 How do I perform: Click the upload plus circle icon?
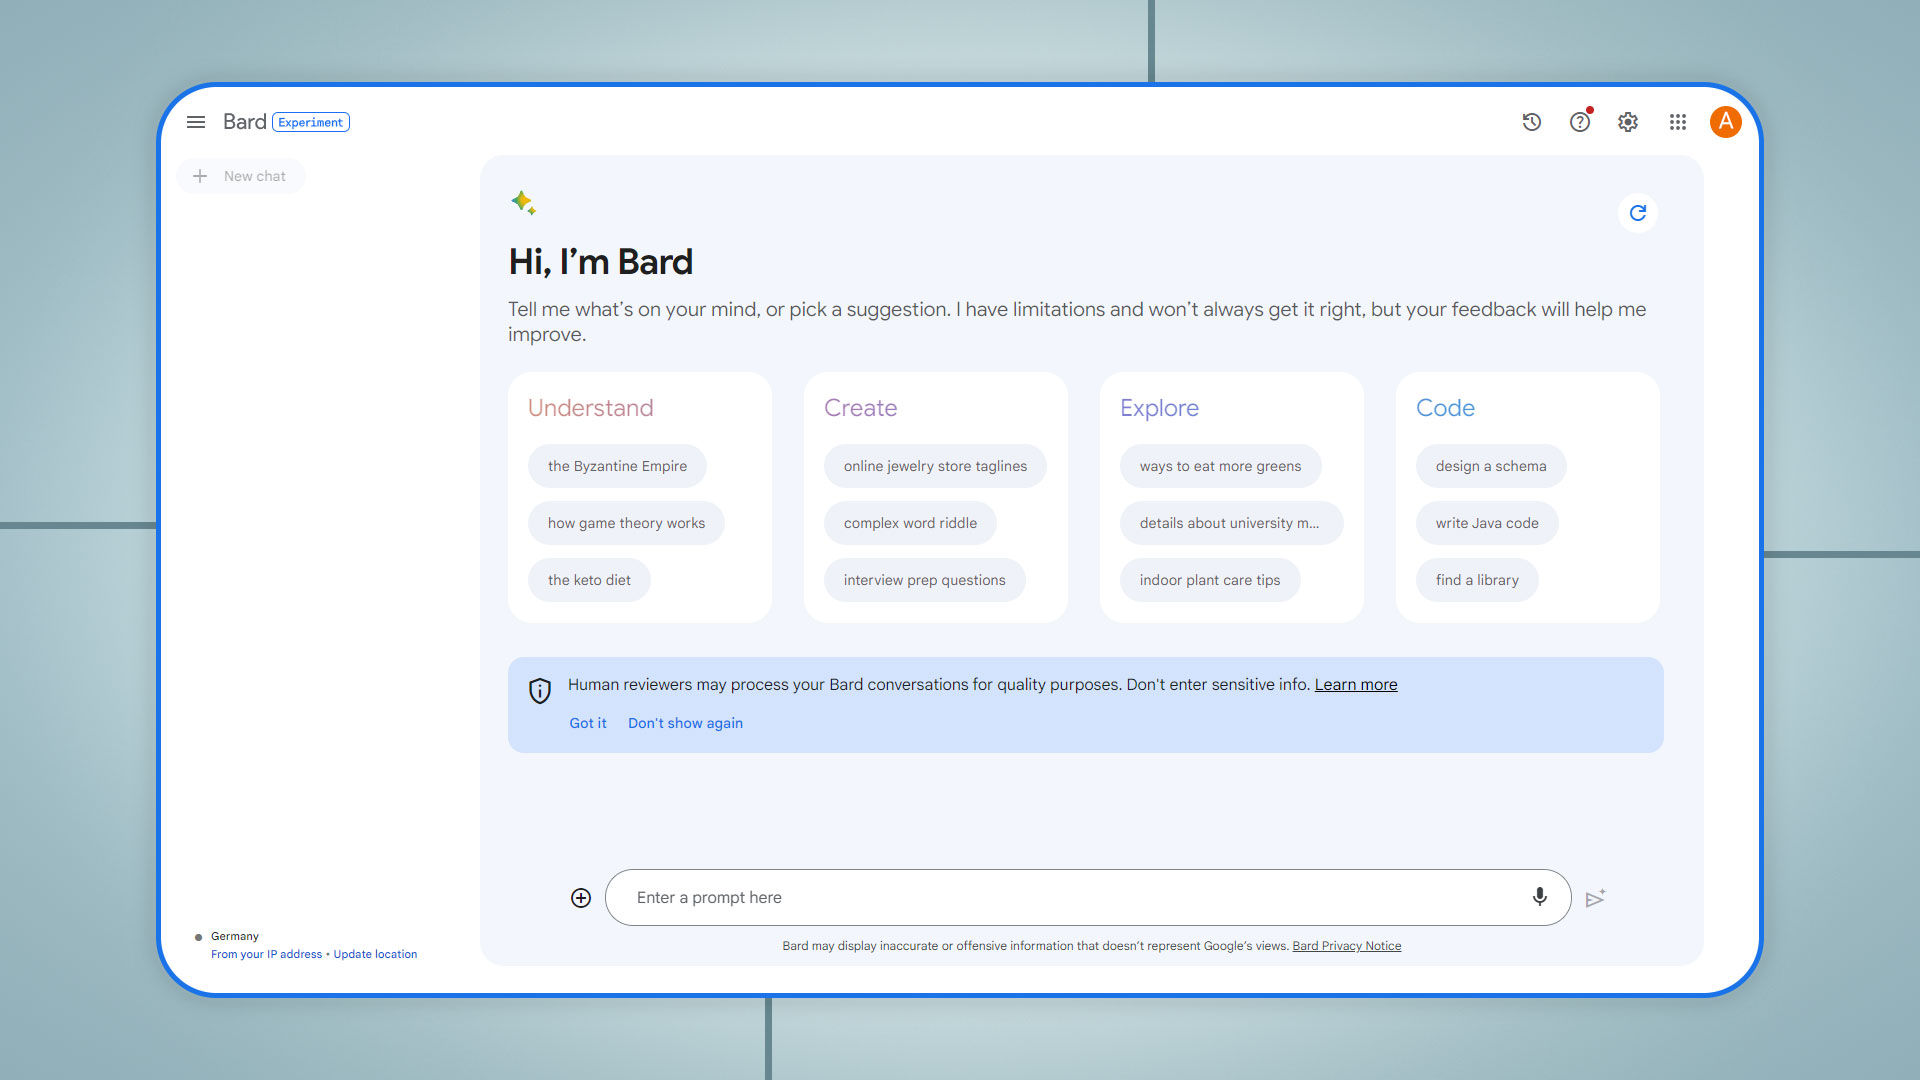581,898
